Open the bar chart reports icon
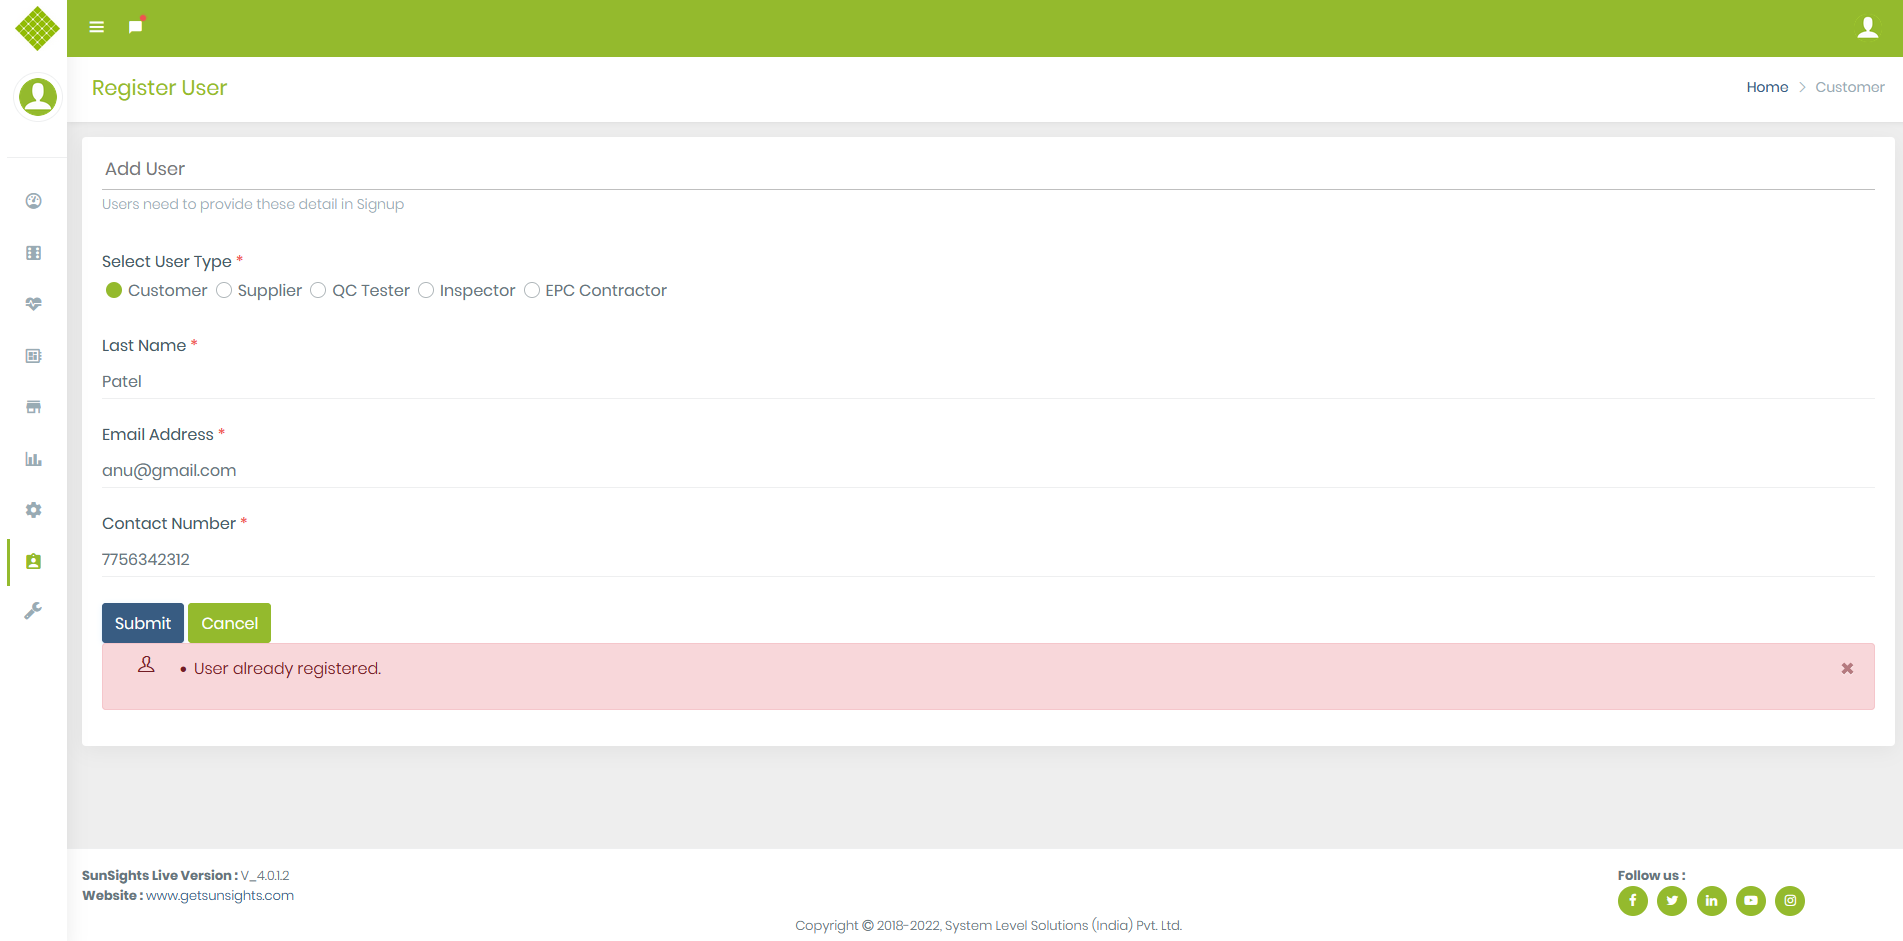The height and width of the screenshot is (941, 1903). 34,459
